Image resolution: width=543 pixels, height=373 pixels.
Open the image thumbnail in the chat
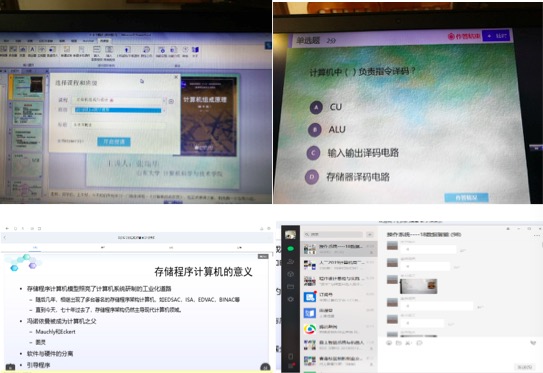[418, 286]
